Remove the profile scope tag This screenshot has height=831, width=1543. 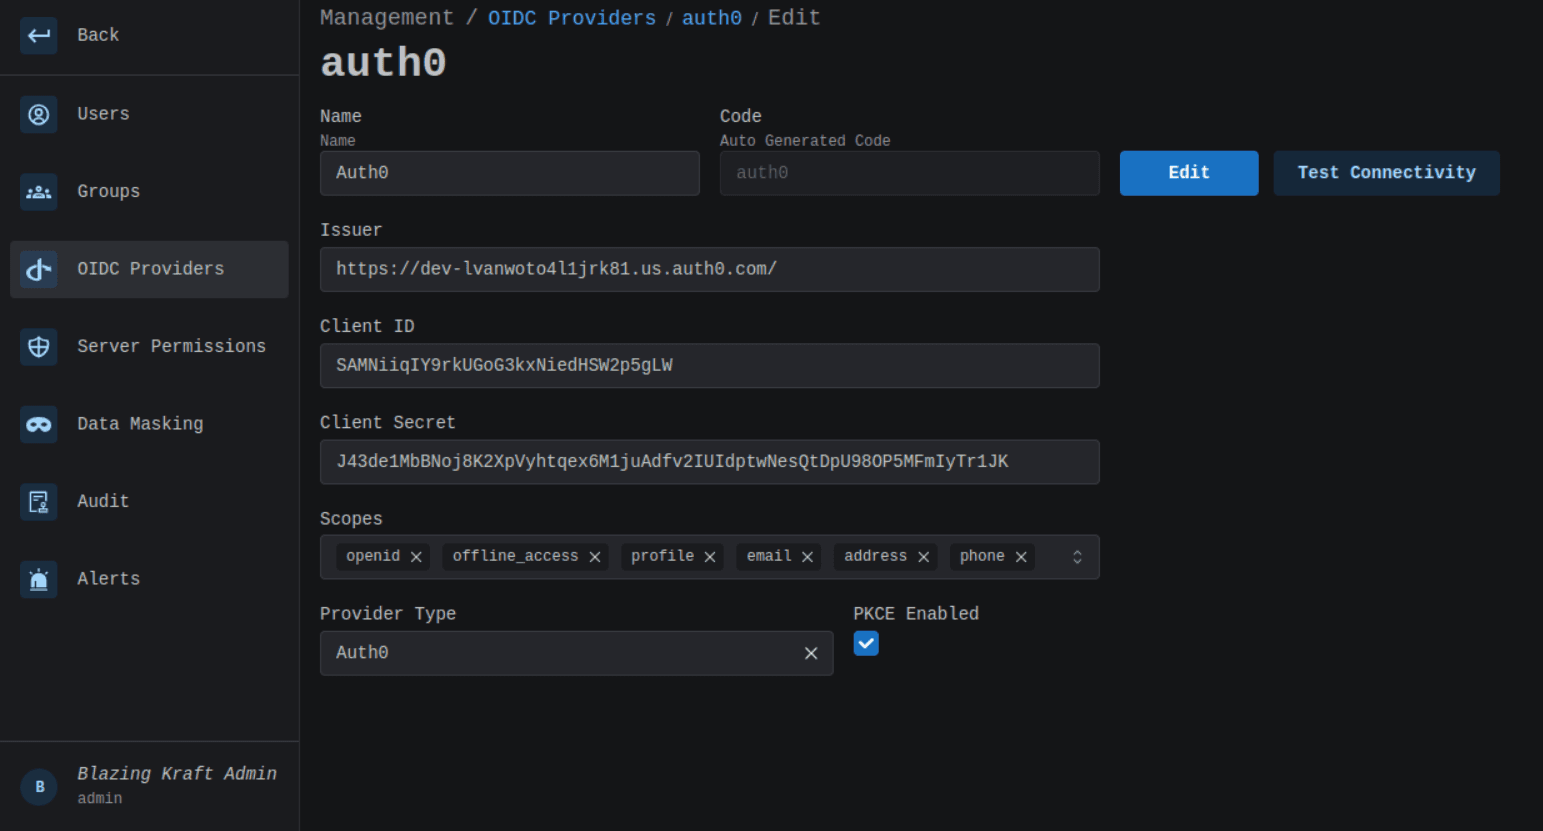(710, 557)
